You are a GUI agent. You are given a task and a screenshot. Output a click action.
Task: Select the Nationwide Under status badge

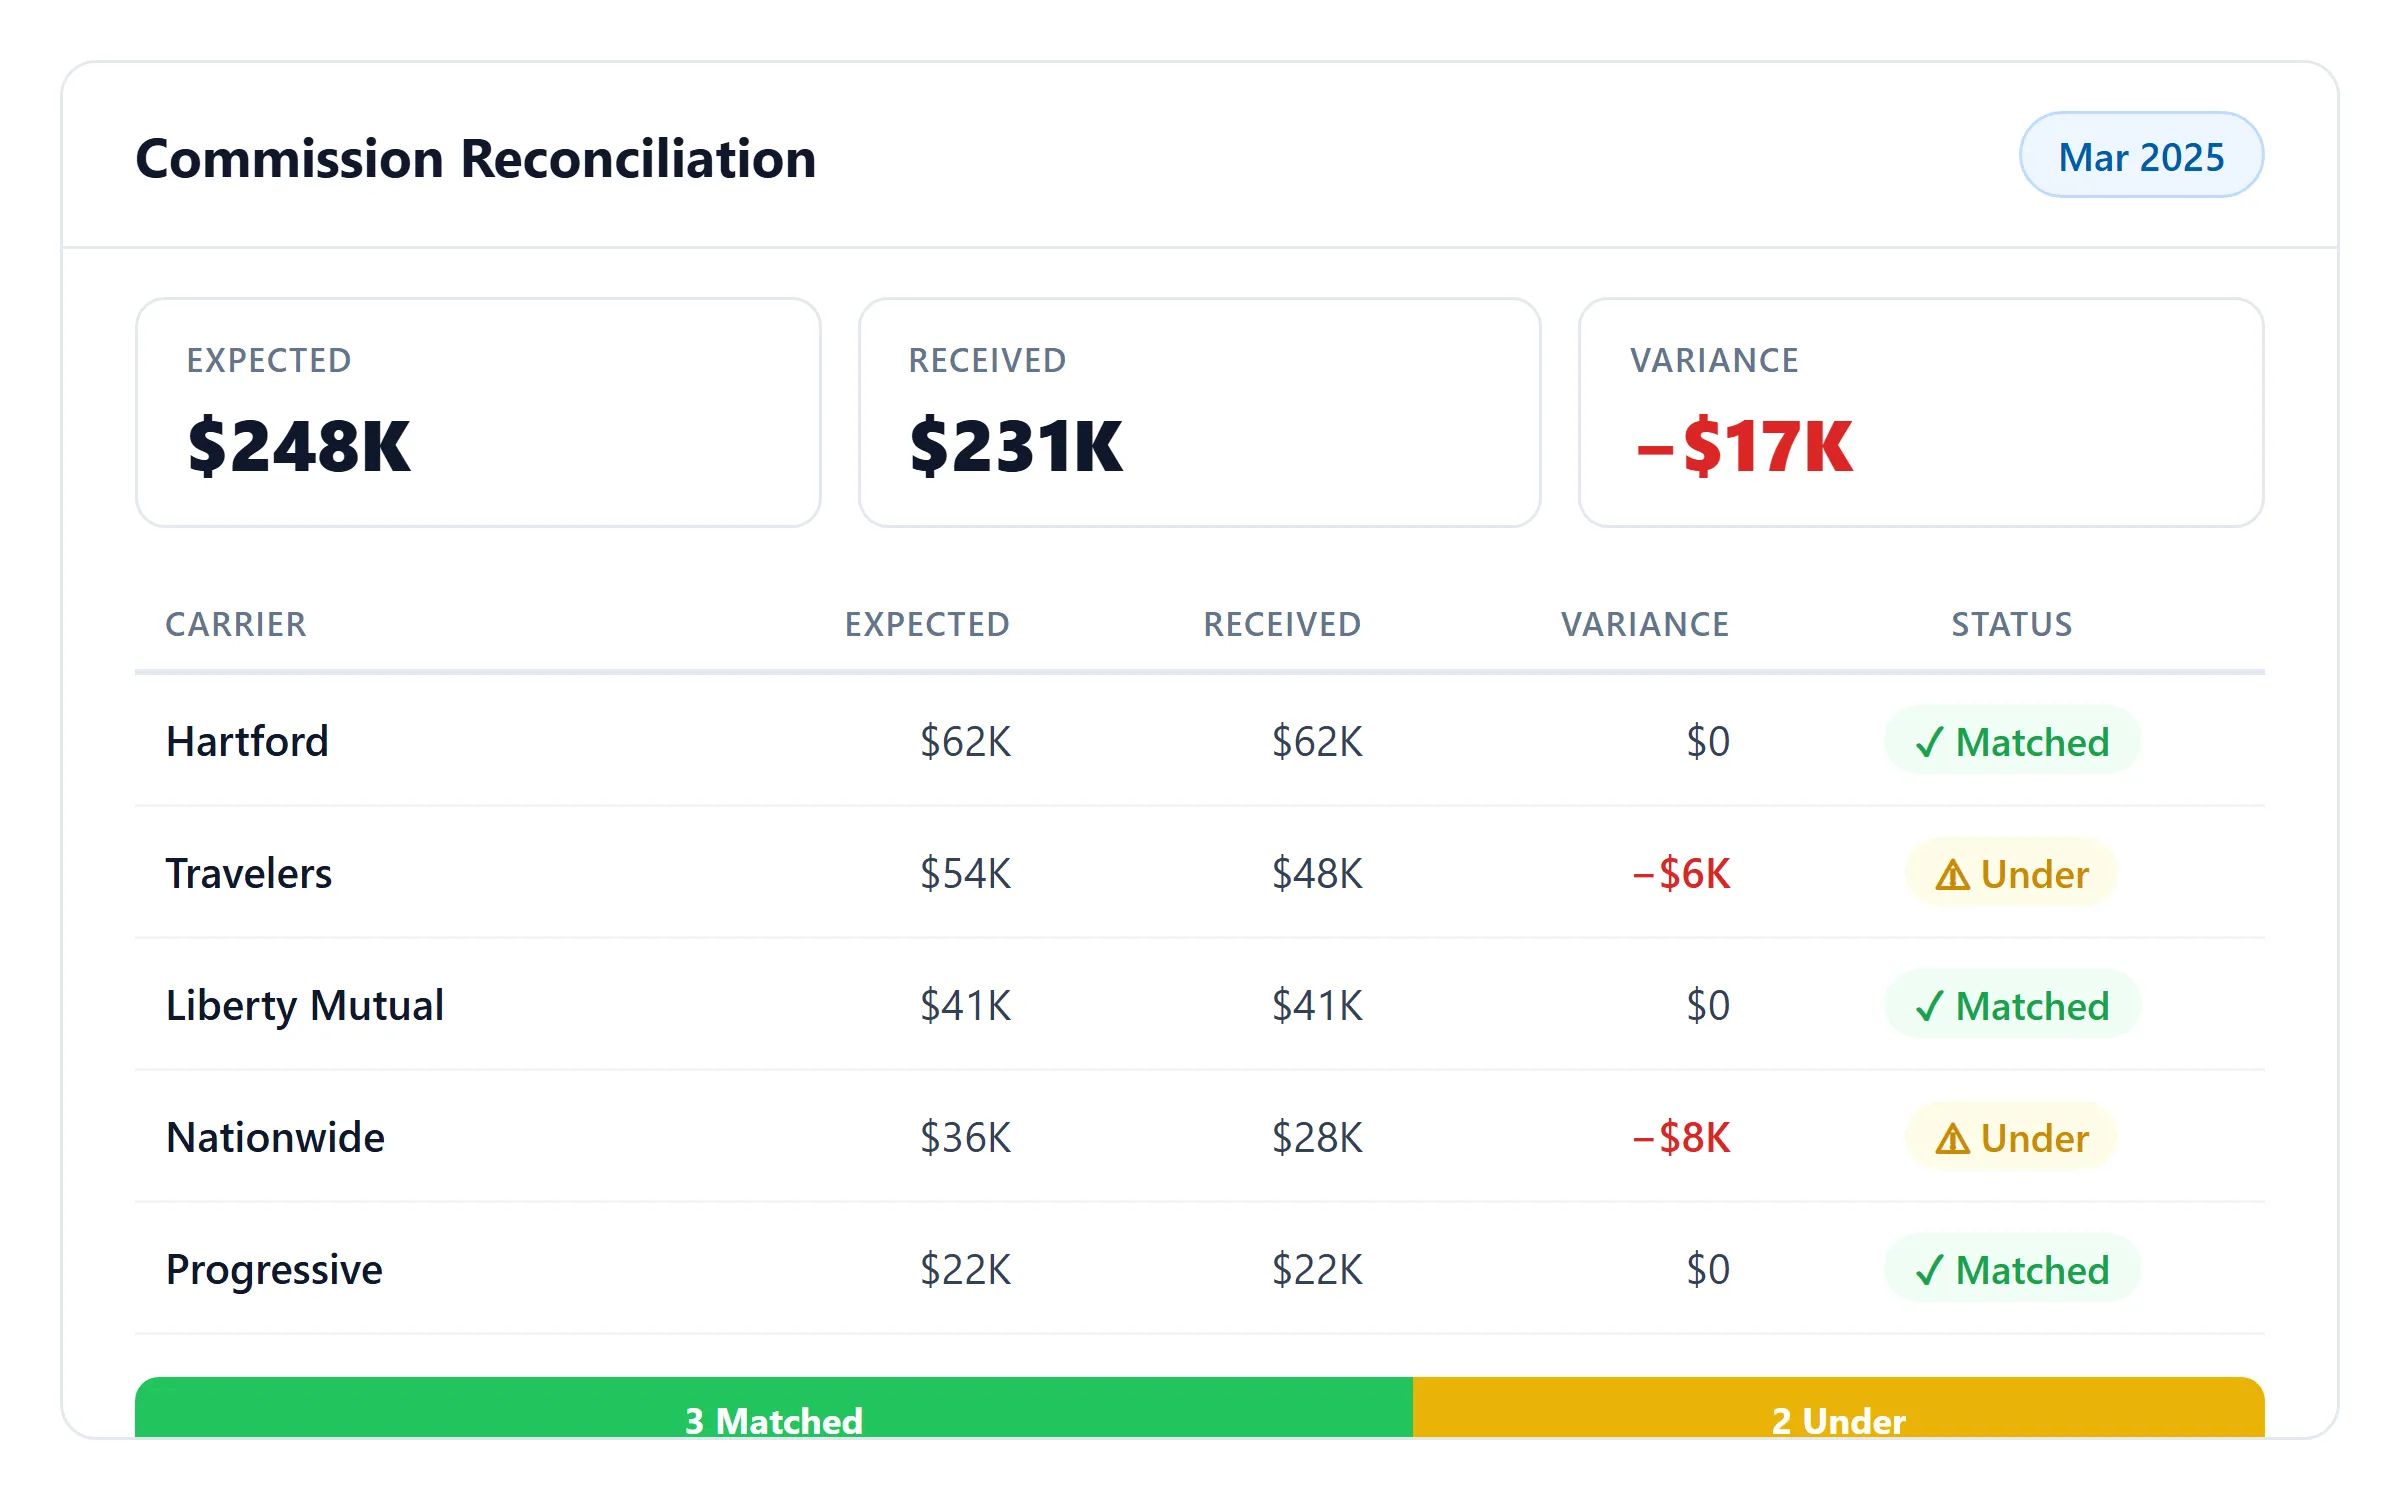[2011, 1137]
